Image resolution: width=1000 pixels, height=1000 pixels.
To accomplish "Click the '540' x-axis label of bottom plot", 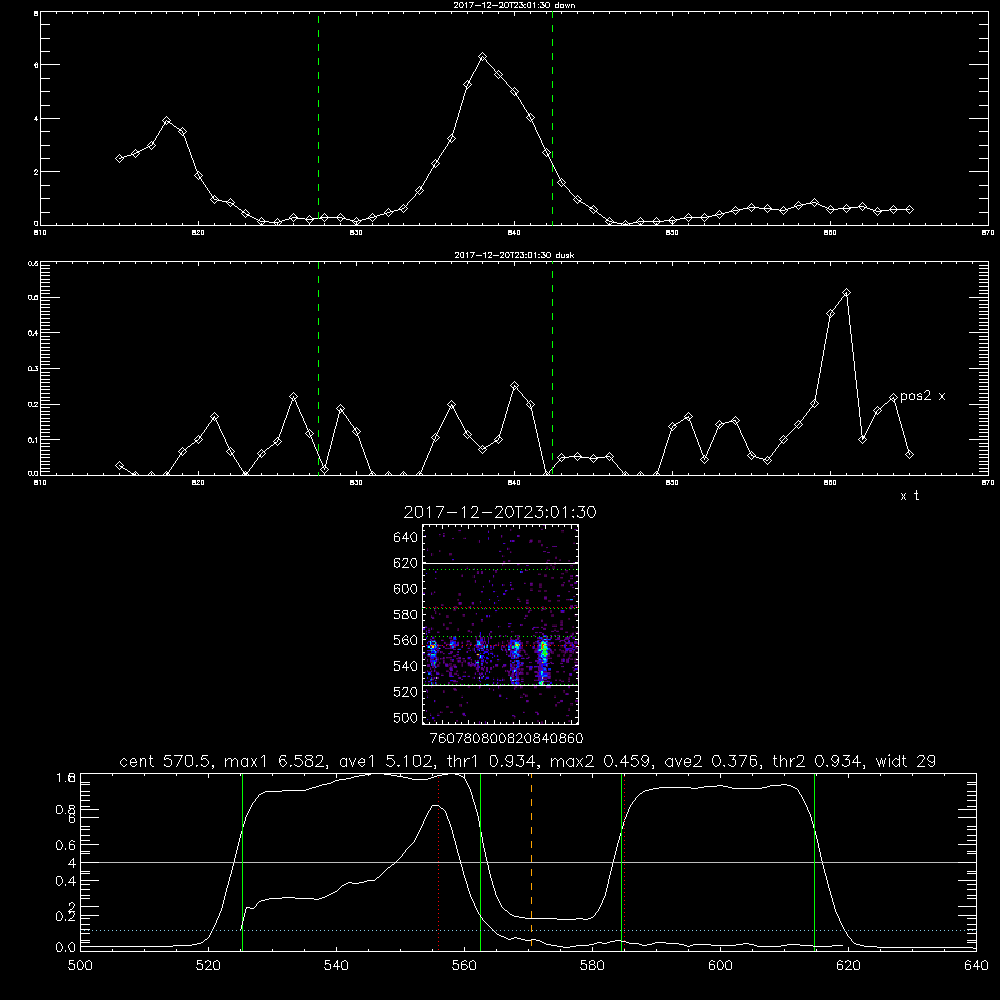I will tap(336, 966).
